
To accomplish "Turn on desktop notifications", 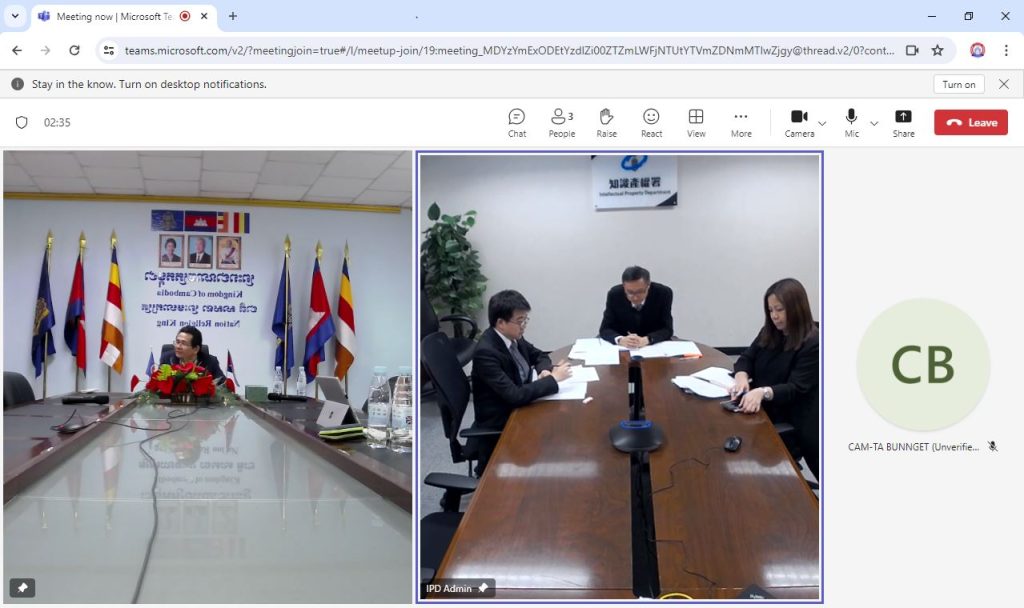I will point(958,84).
